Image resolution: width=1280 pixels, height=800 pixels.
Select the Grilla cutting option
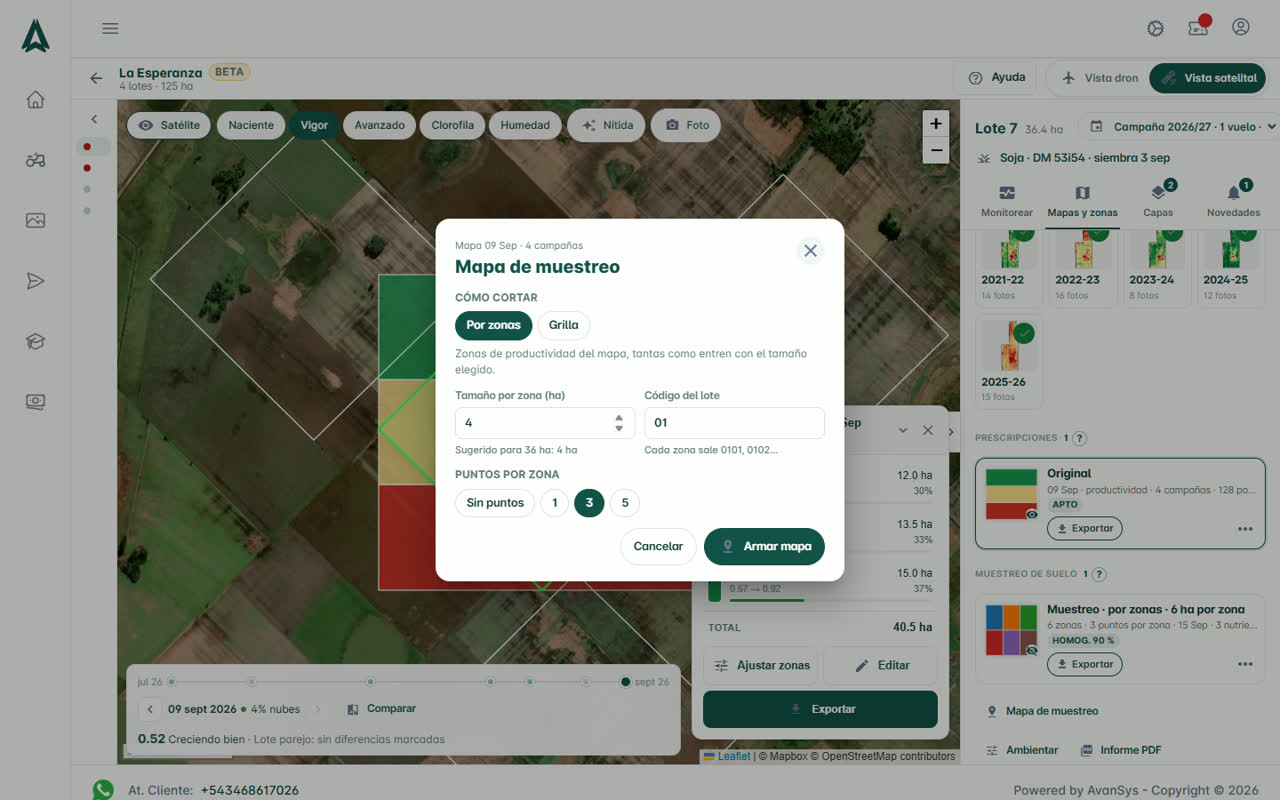(564, 326)
